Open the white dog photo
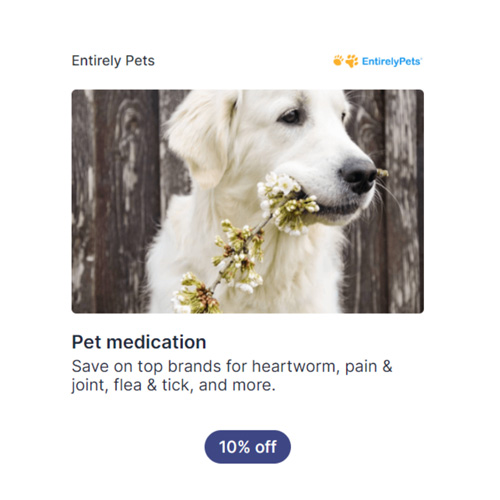Image resolution: width=500 pixels, height=500 pixels. pyautogui.click(x=248, y=201)
